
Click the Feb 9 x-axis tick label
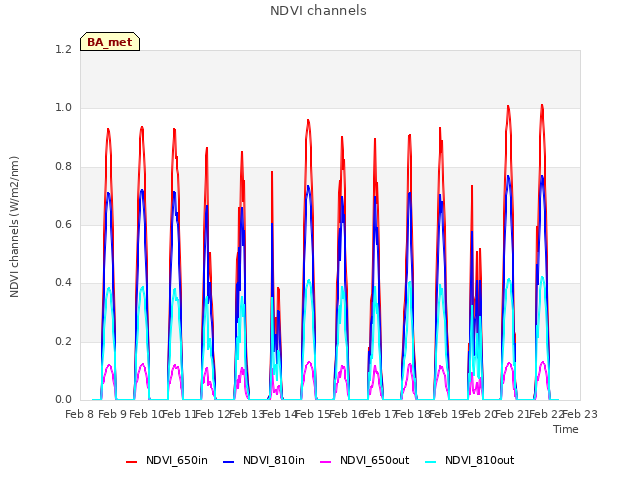click(x=113, y=414)
